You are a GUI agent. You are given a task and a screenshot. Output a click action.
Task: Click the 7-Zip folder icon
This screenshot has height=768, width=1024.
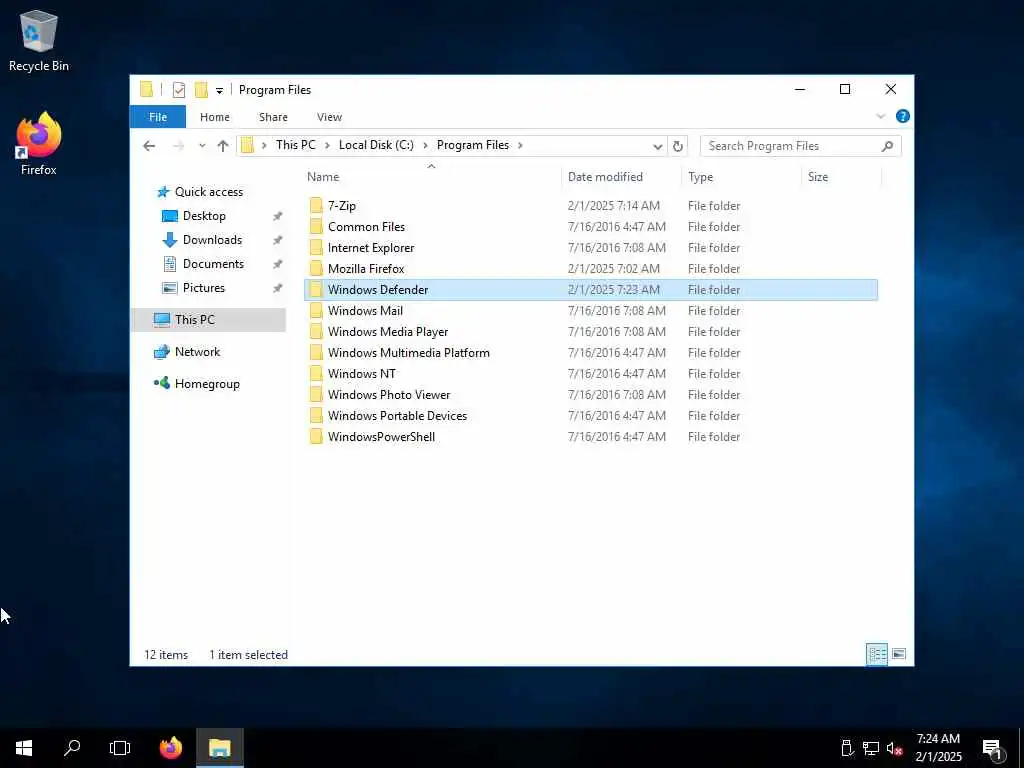pyautogui.click(x=316, y=206)
